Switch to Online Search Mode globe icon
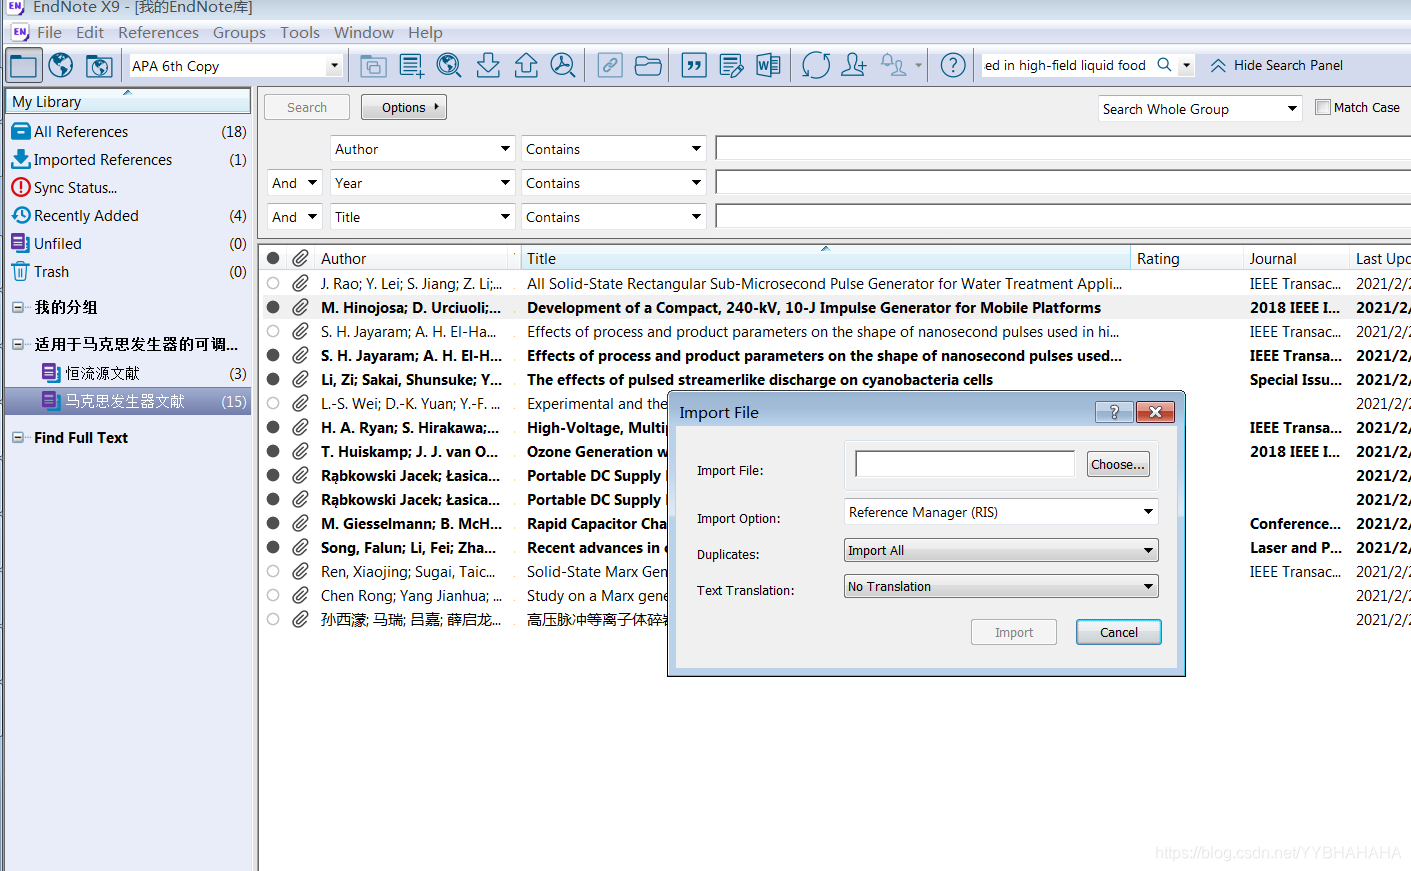Image resolution: width=1411 pixels, height=871 pixels. coord(61,66)
